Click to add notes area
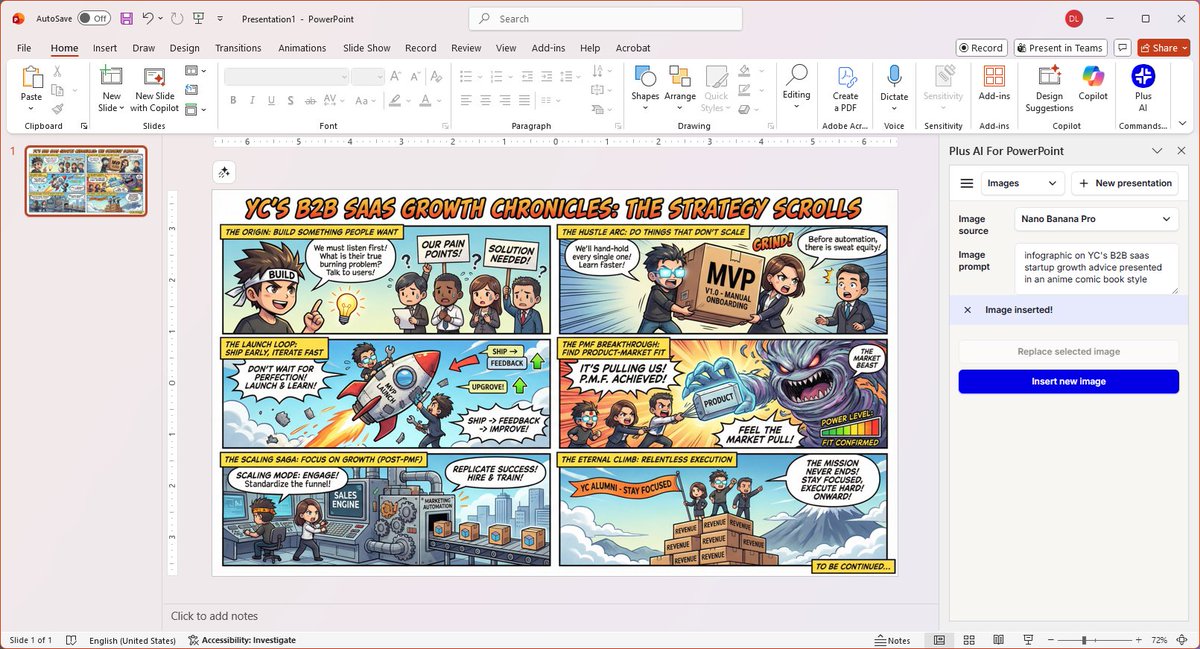Screen dimensions: 1200x649 click(x=215, y=616)
